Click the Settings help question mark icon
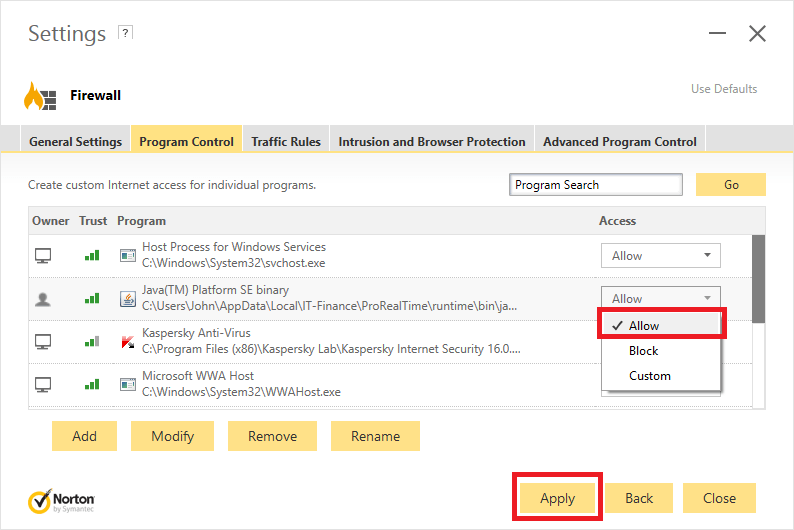794x530 pixels. 125,33
